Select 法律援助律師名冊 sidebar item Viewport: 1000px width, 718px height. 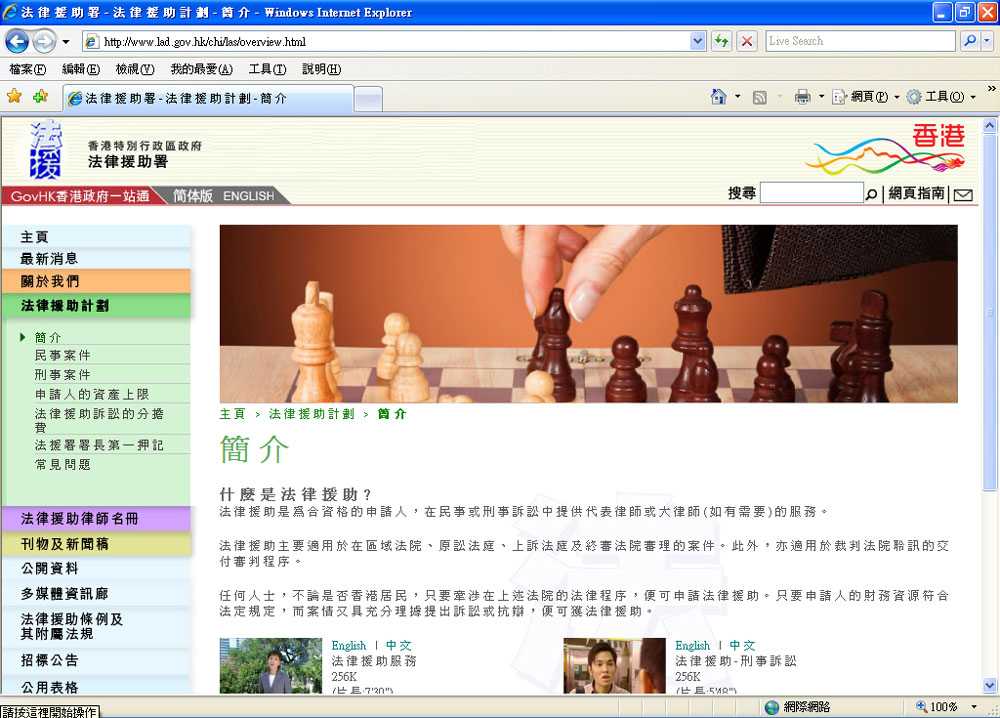pos(80,519)
